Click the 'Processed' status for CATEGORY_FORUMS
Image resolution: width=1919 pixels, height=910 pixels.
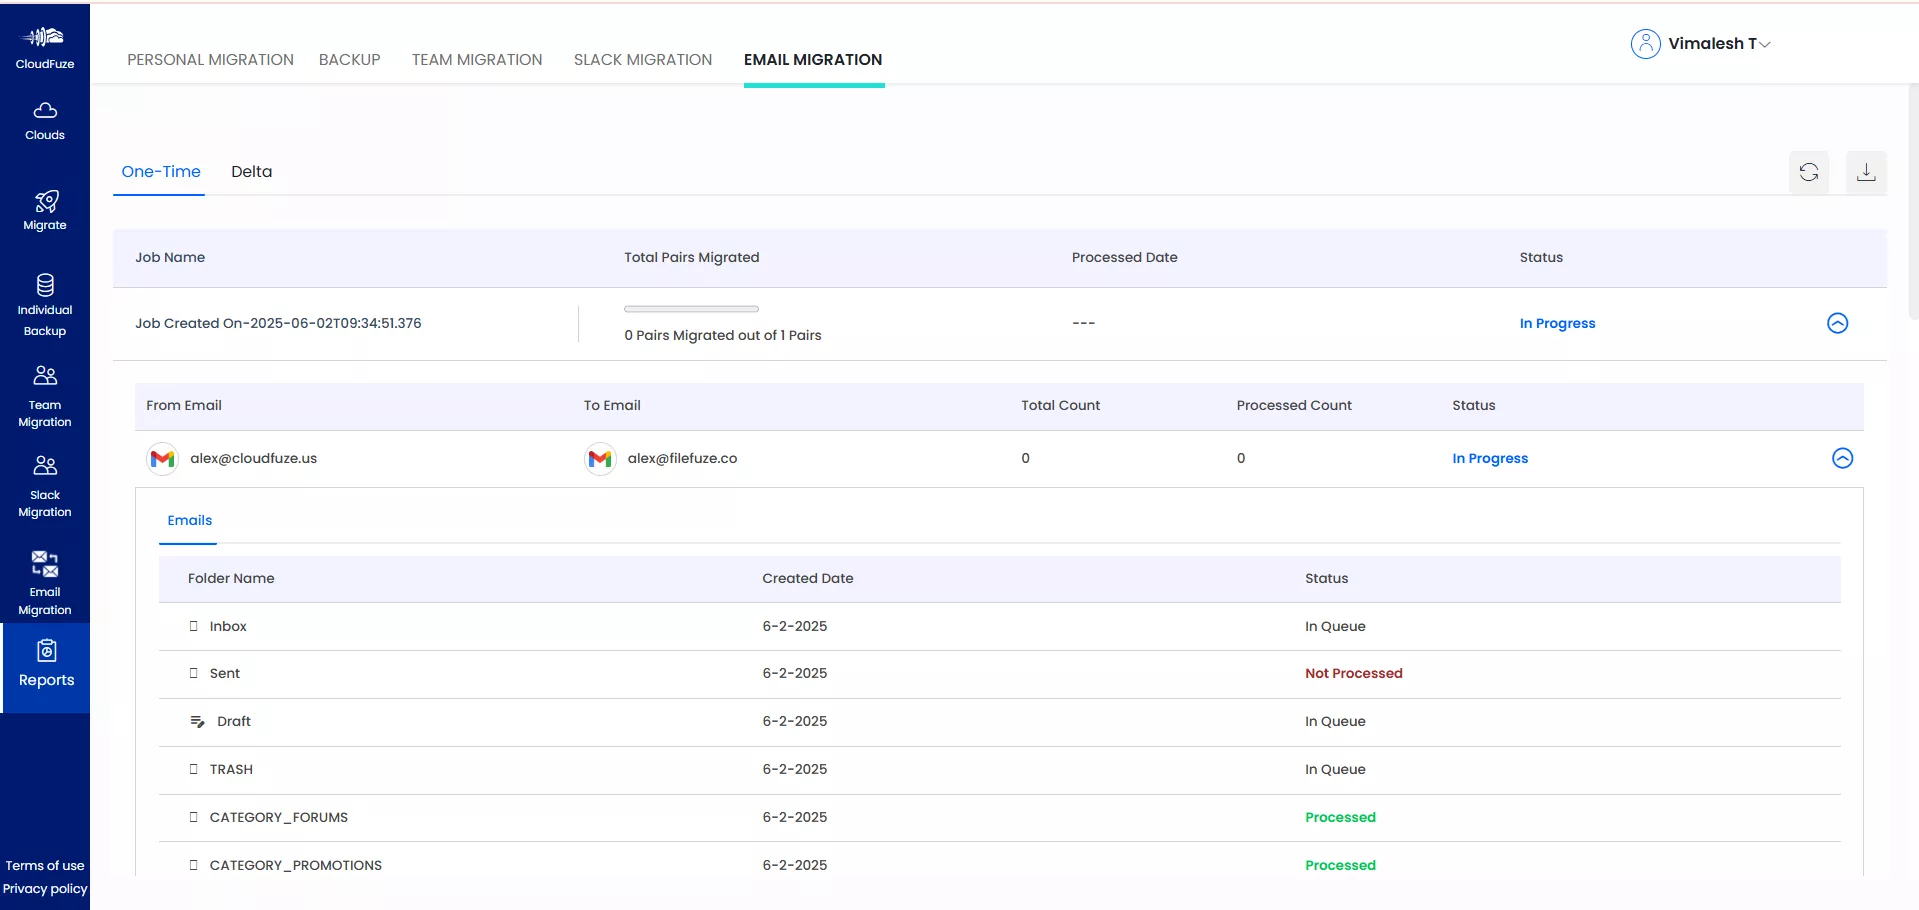pyautogui.click(x=1340, y=817)
